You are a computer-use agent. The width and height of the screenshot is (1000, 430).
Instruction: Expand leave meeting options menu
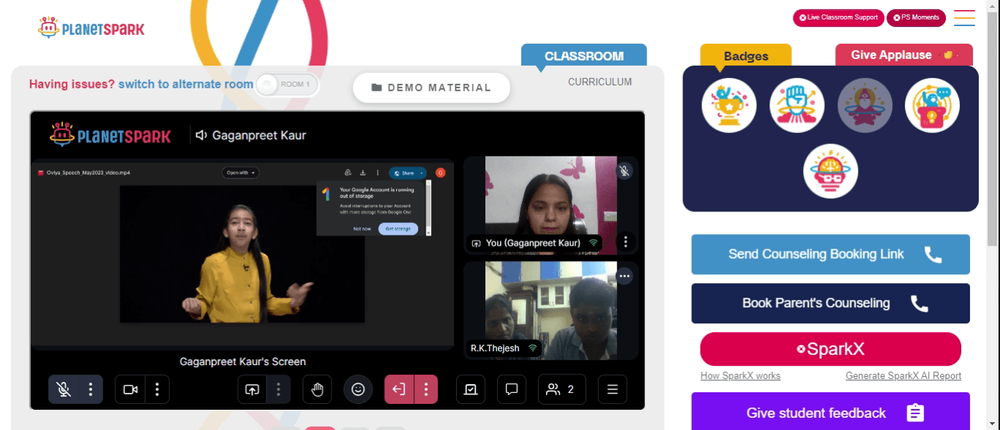point(426,389)
